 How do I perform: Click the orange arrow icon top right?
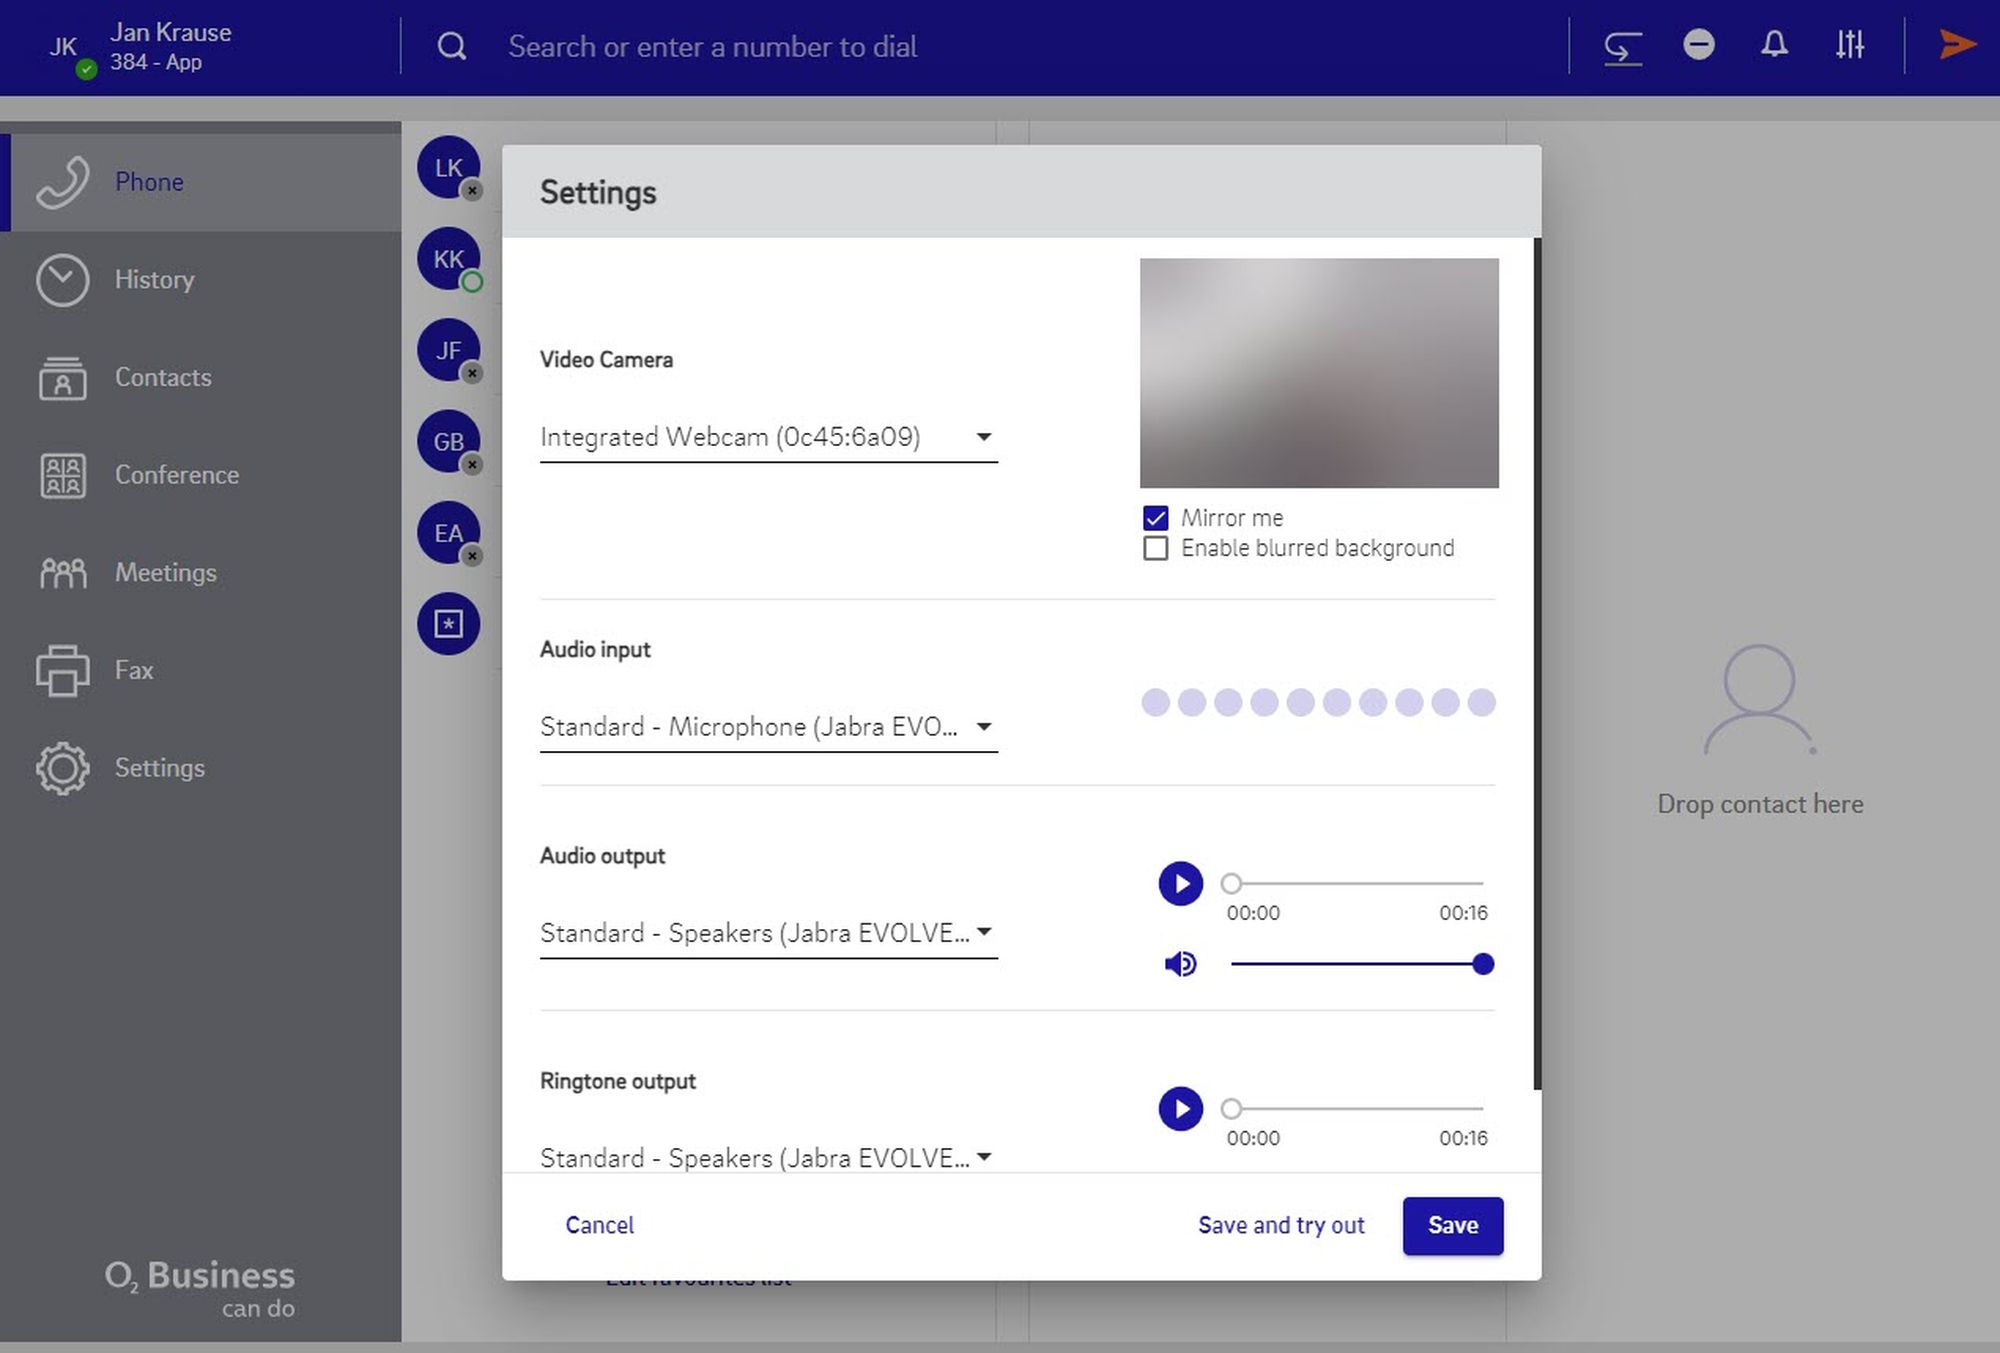(x=1956, y=45)
